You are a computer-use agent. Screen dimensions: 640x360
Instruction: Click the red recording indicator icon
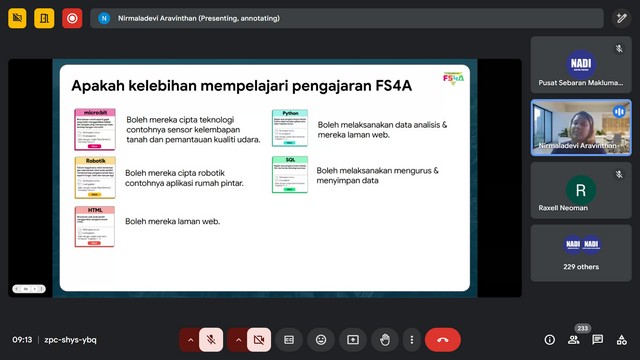(x=72, y=18)
